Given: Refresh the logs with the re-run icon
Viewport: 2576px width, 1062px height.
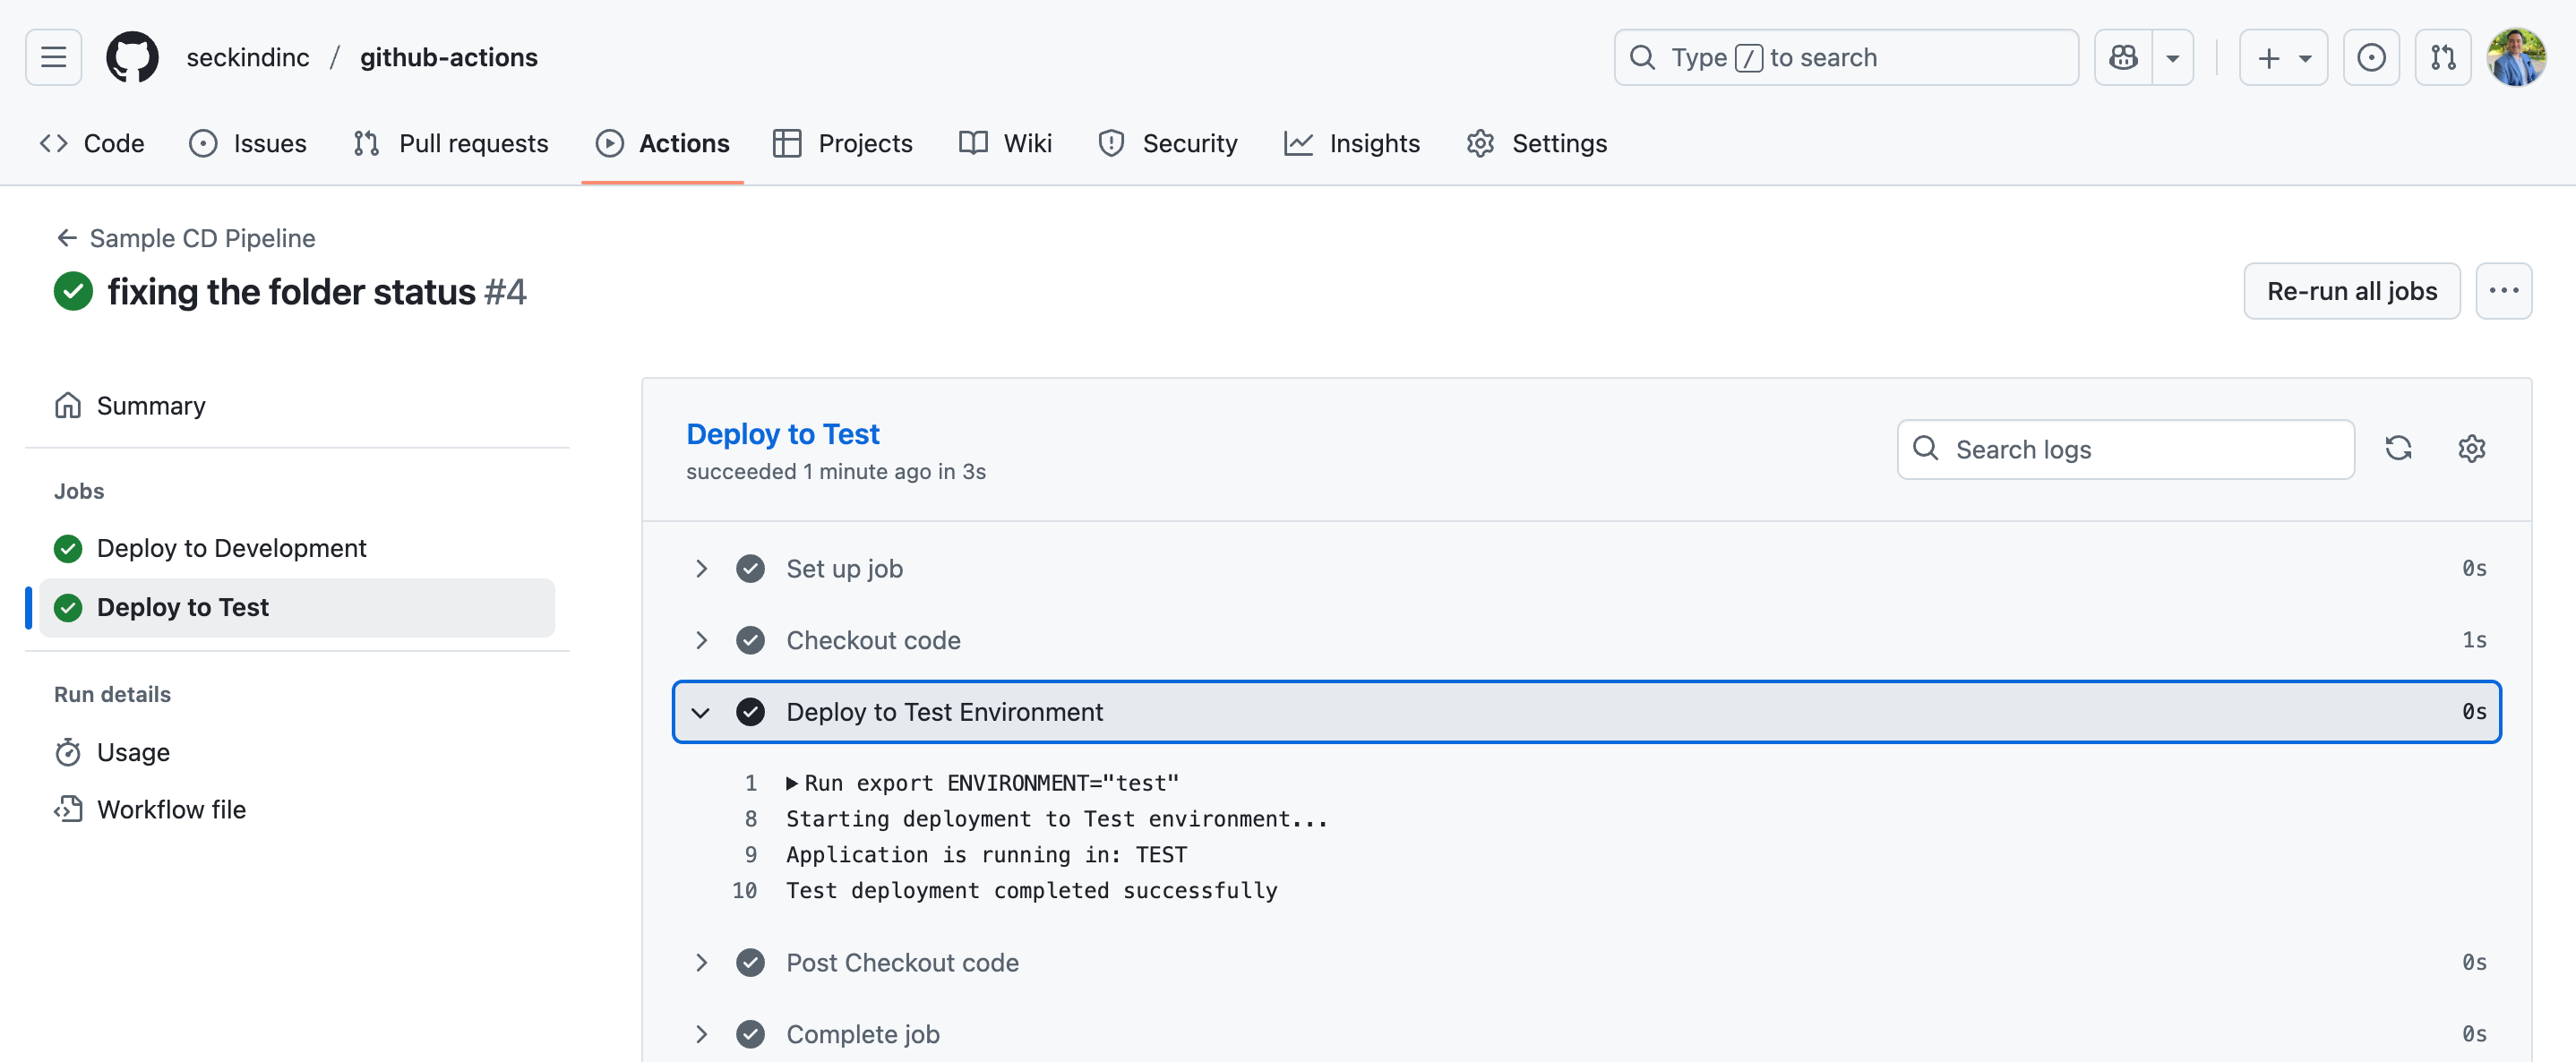Looking at the screenshot, I should point(2398,448).
